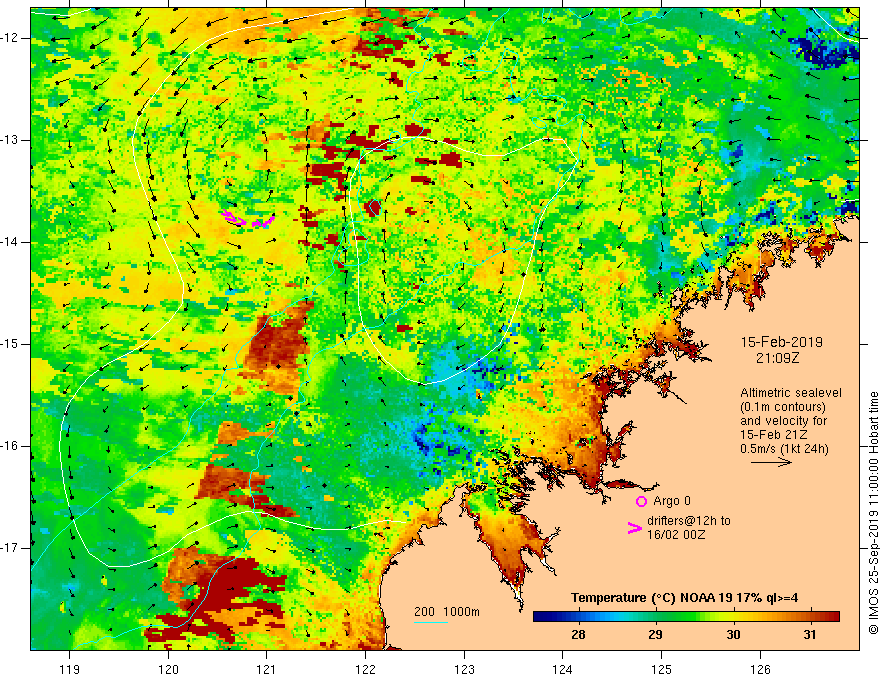
Task: Click the -15 latitude axis label
Action: point(10,344)
